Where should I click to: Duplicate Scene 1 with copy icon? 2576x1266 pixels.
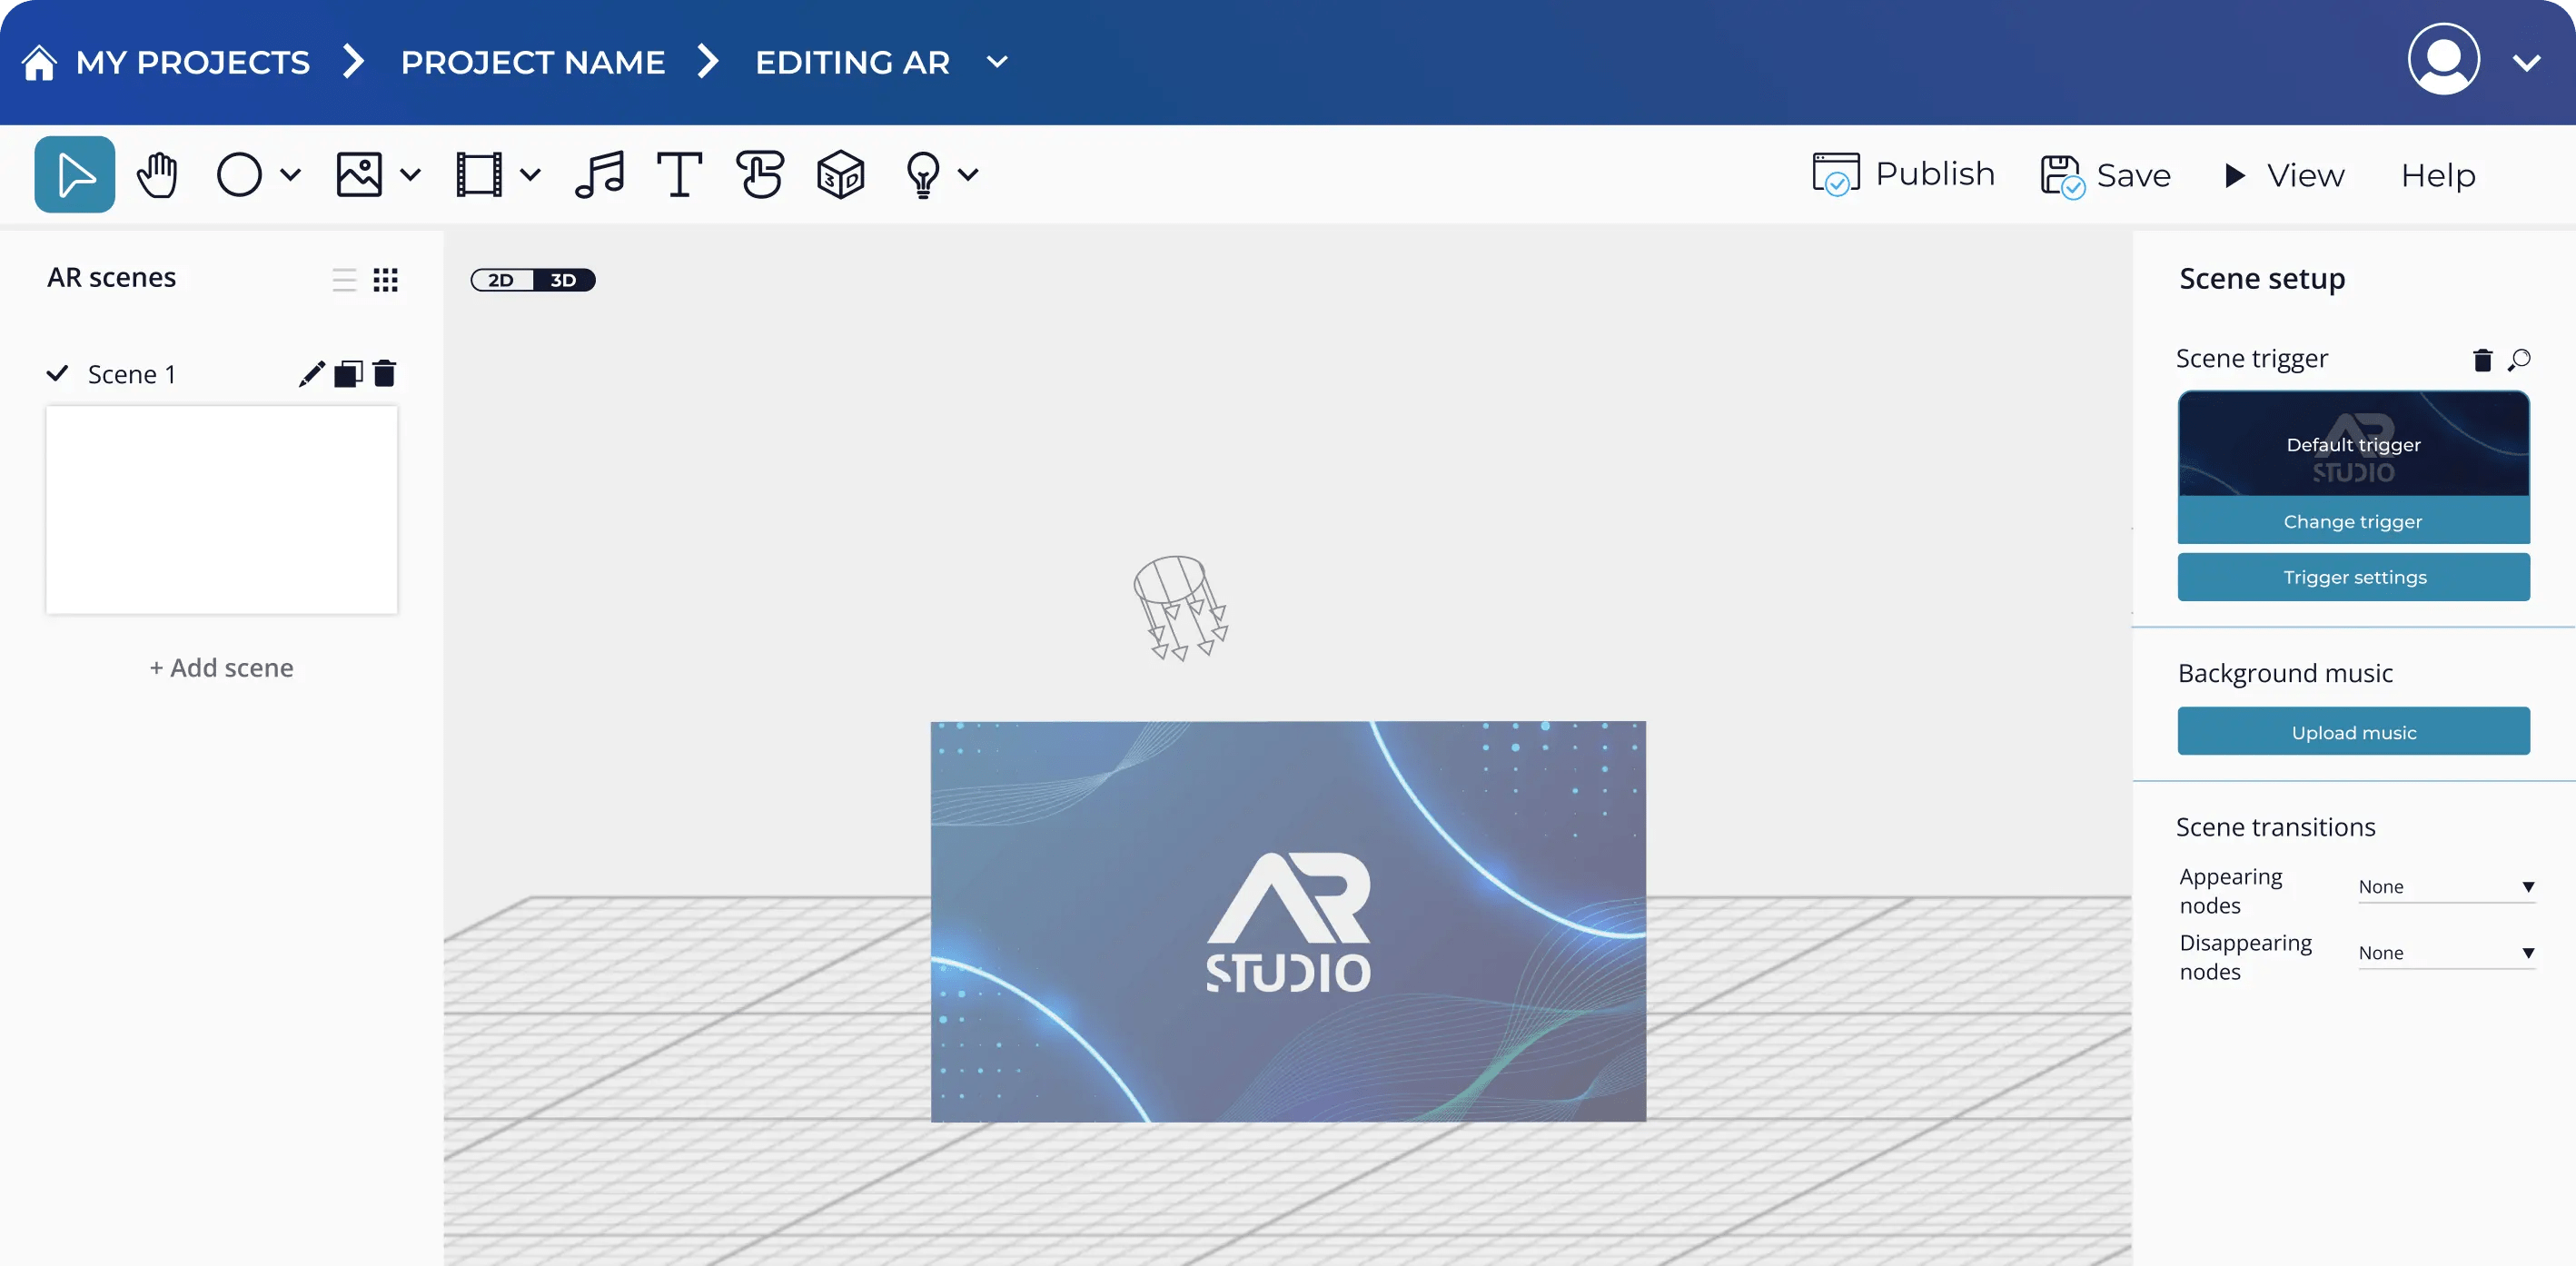[347, 373]
